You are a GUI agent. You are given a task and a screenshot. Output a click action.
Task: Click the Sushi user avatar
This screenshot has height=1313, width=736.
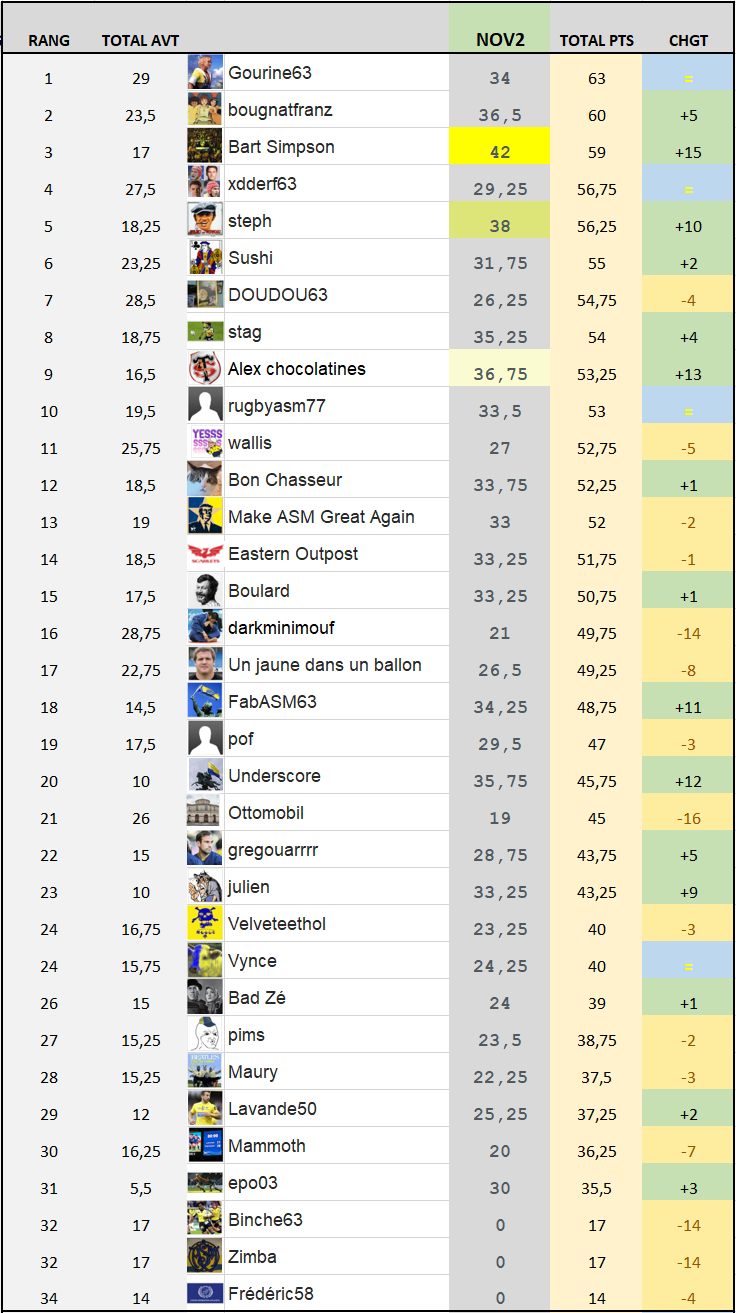[205, 258]
